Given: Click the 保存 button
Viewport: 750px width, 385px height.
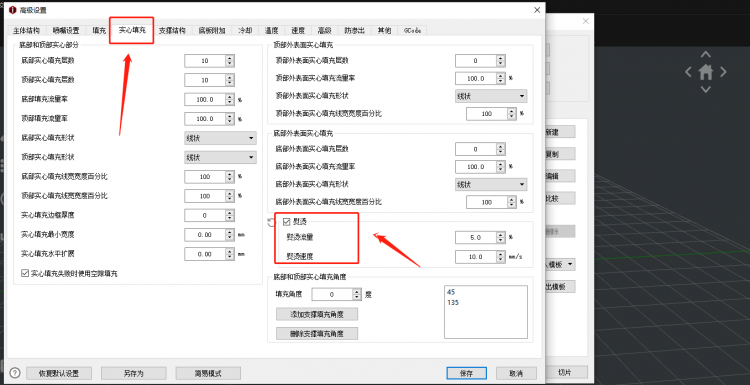Looking at the screenshot, I should coord(466,373).
